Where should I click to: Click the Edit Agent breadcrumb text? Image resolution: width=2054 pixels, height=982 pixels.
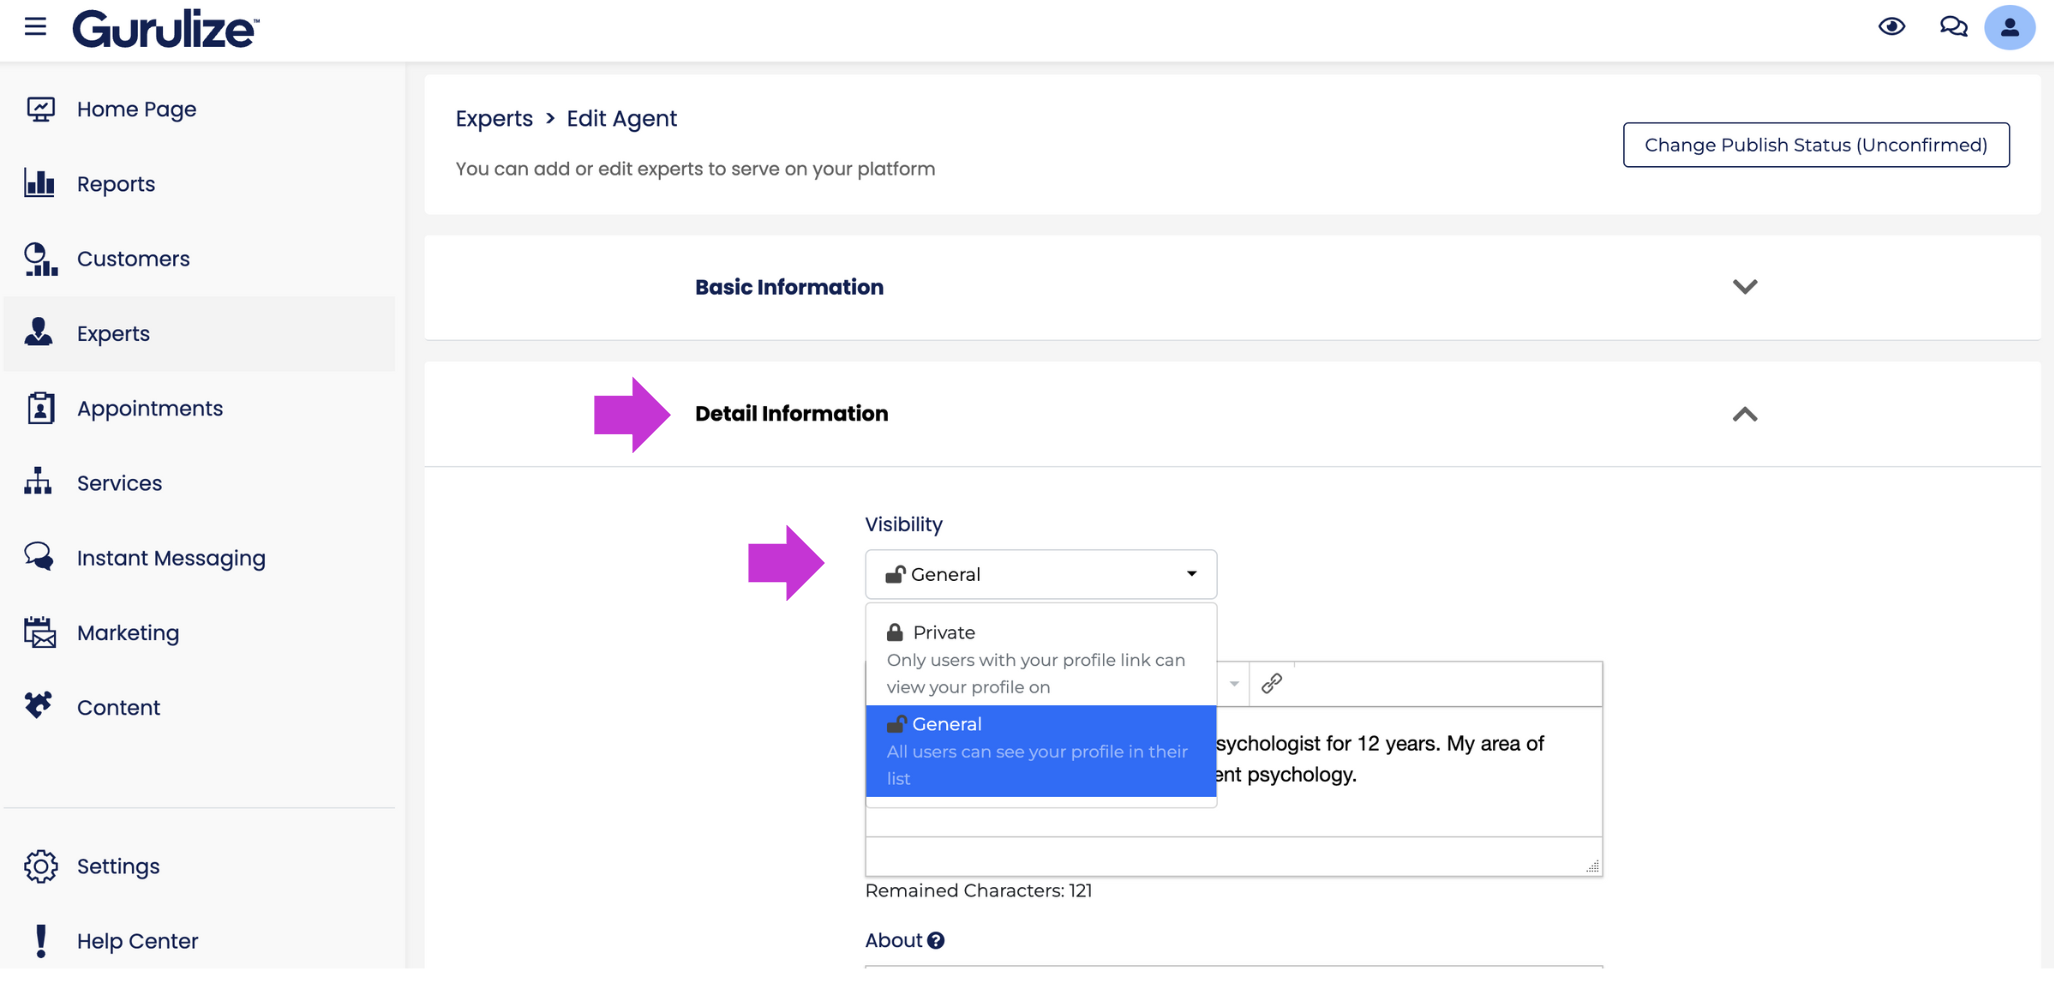tap(622, 118)
